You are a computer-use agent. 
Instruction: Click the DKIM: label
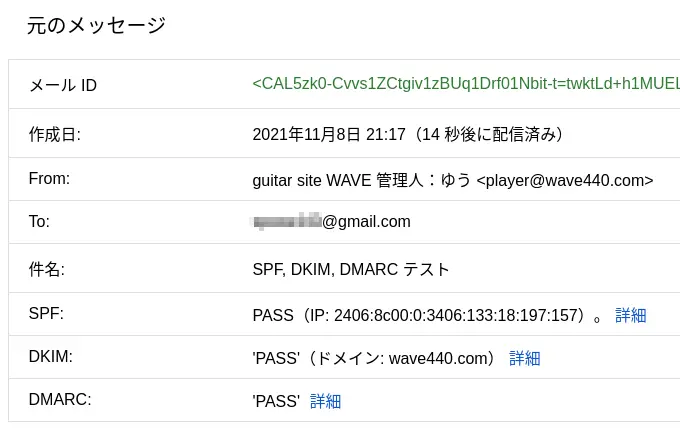(x=51, y=356)
